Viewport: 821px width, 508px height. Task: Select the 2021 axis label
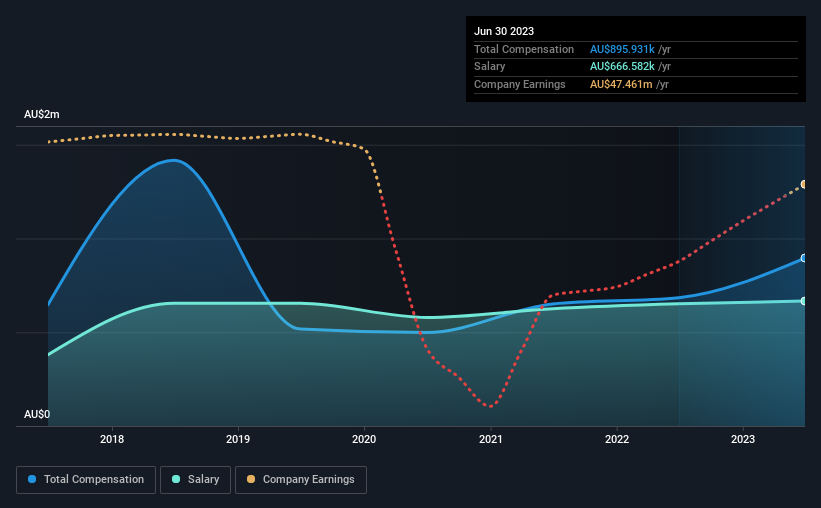[x=491, y=439]
